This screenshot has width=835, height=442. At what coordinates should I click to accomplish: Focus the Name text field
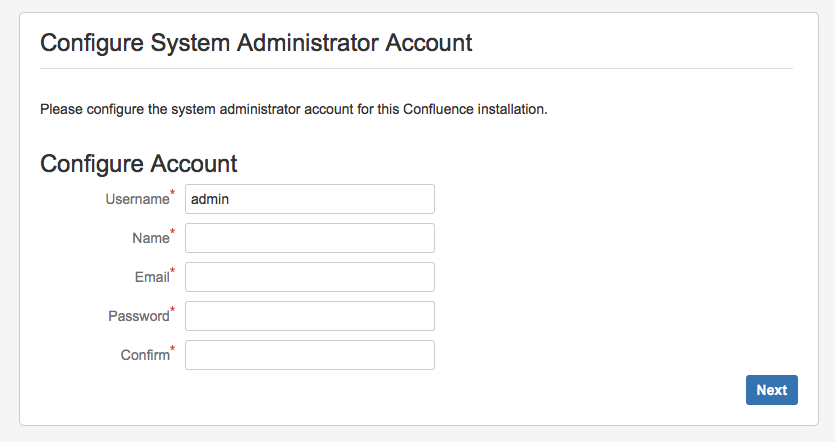pyautogui.click(x=310, y=238)
